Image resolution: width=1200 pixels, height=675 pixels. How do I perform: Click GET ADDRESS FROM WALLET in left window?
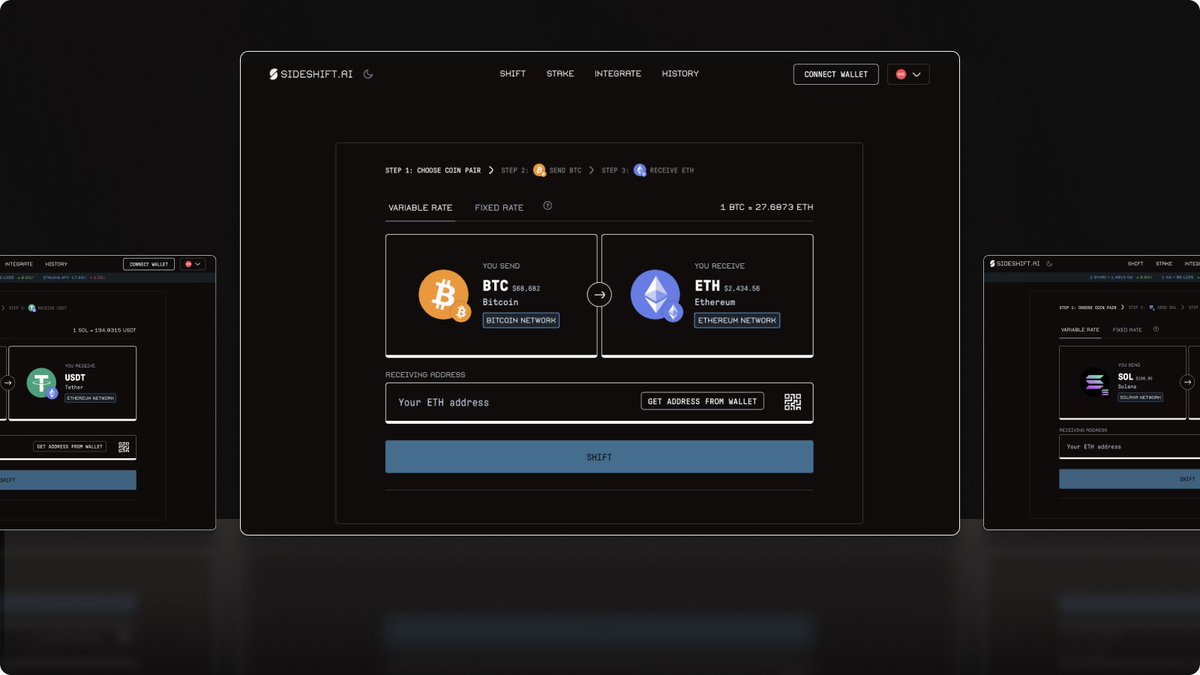[69, 447]
